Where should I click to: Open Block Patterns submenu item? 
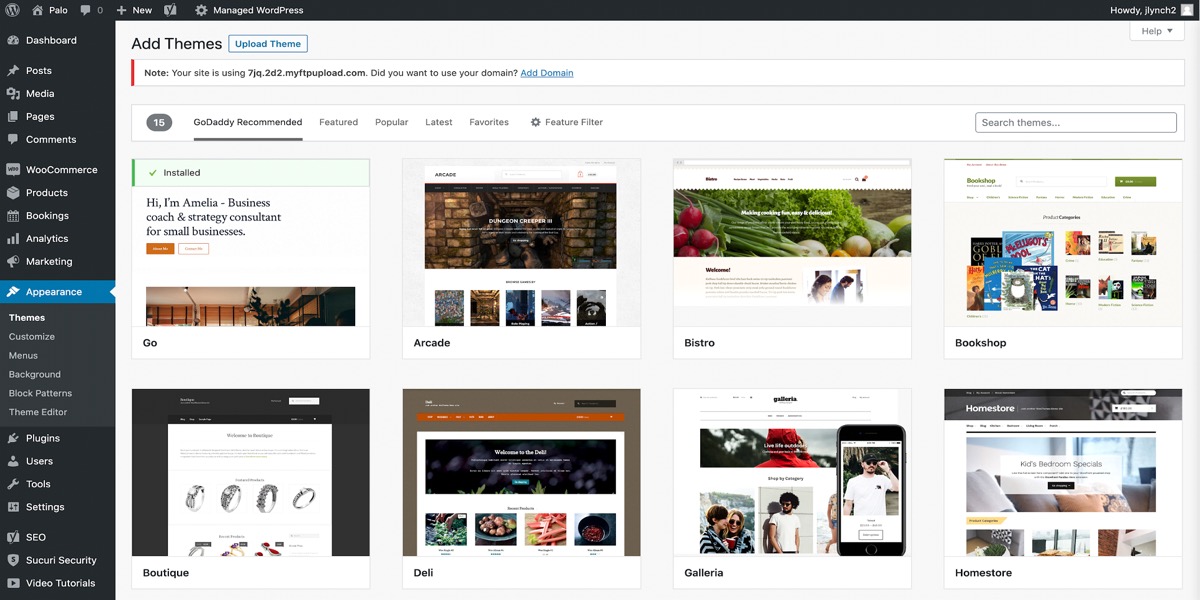[x=40, y=394]
